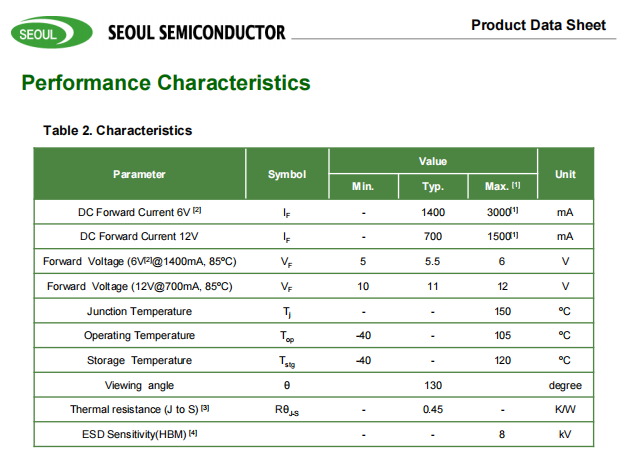Click the Product Data Sheet header text
624x473 pixels.
[538, 25]
